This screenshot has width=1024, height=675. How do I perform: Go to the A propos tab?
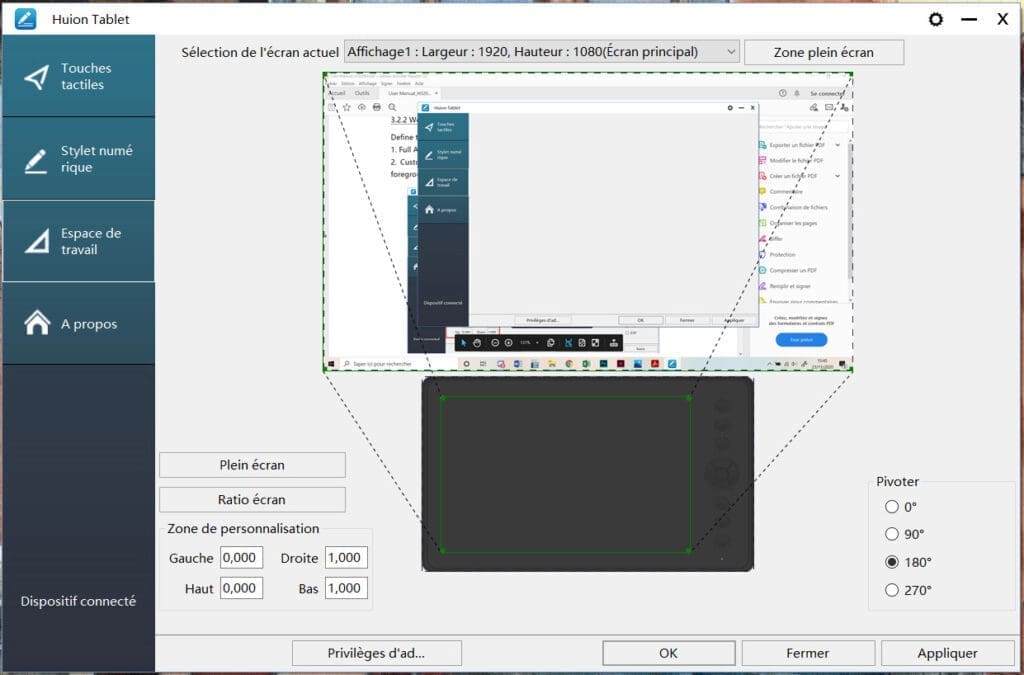(78, 324)
